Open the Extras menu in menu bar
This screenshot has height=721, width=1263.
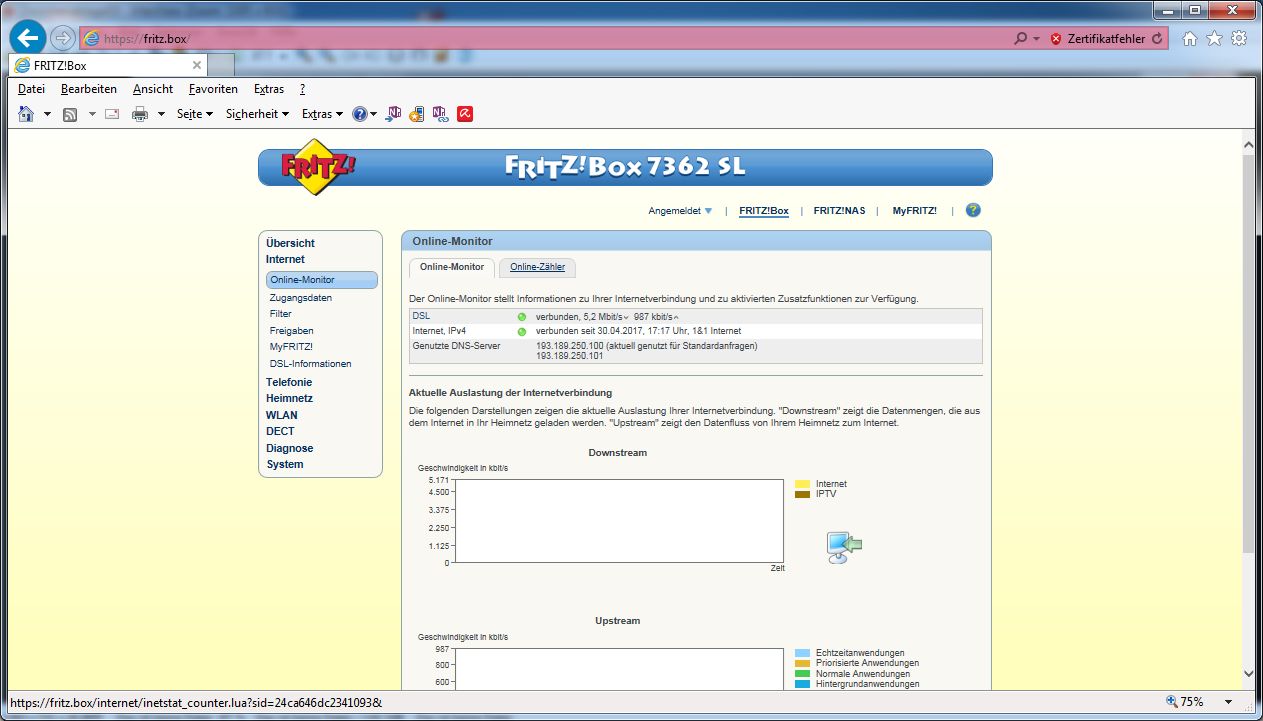point(268,89)
